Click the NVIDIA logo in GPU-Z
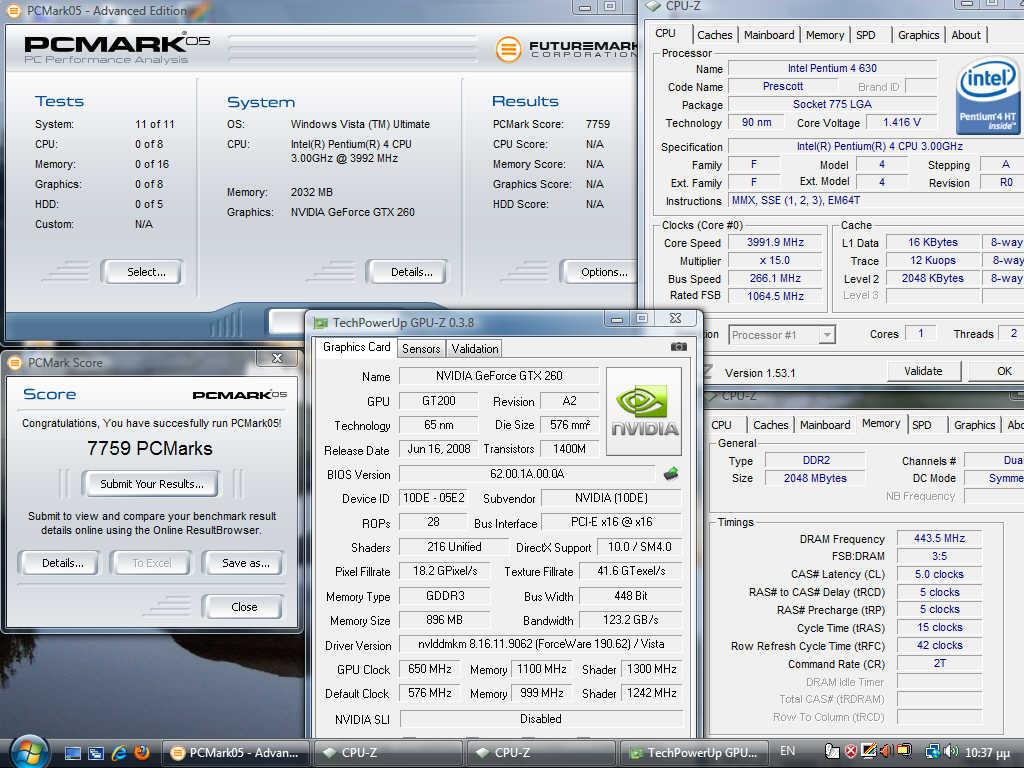 tap(644, 411)
